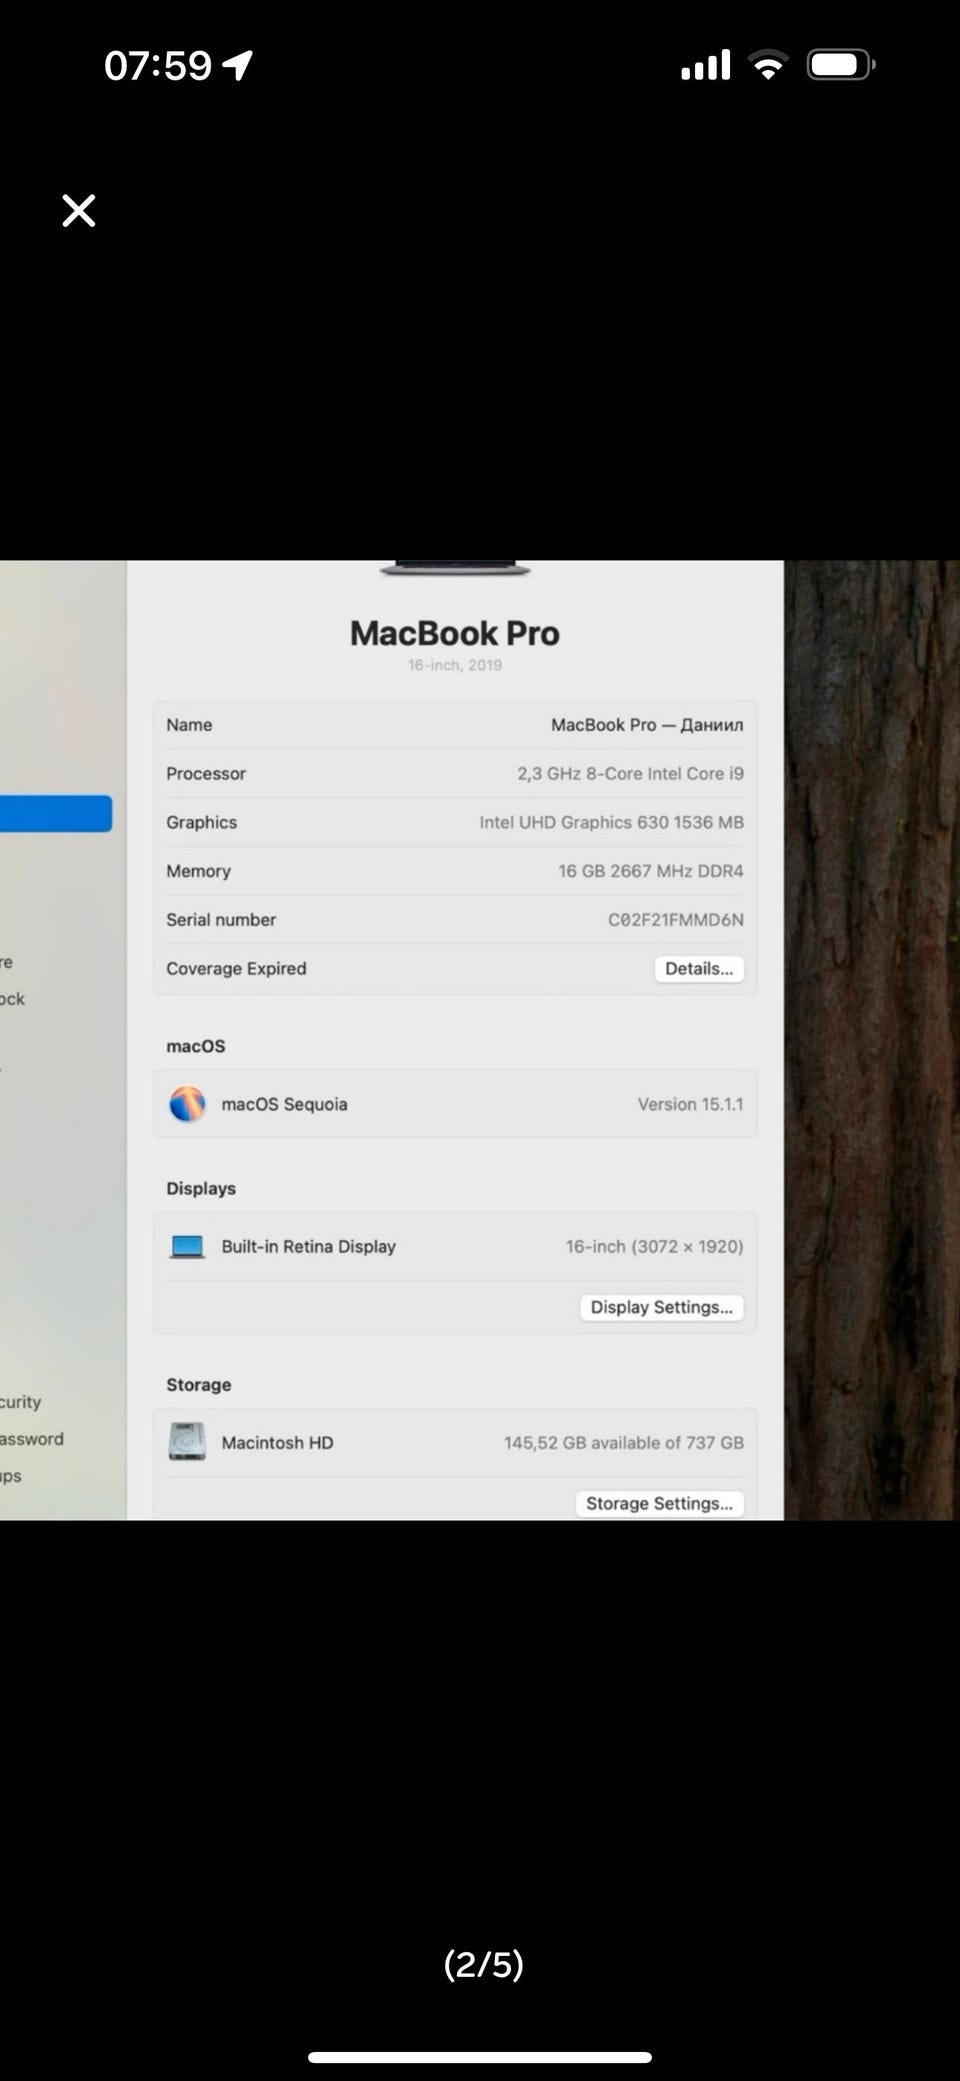This screenshot has height=2081, width=960.
Task: Click Macintosh HD label
Action: pos(278,1443)
